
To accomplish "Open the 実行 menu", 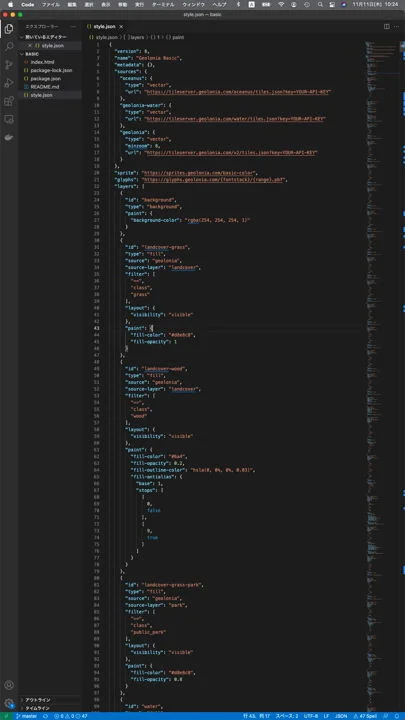I will click(x=140, y=4).
